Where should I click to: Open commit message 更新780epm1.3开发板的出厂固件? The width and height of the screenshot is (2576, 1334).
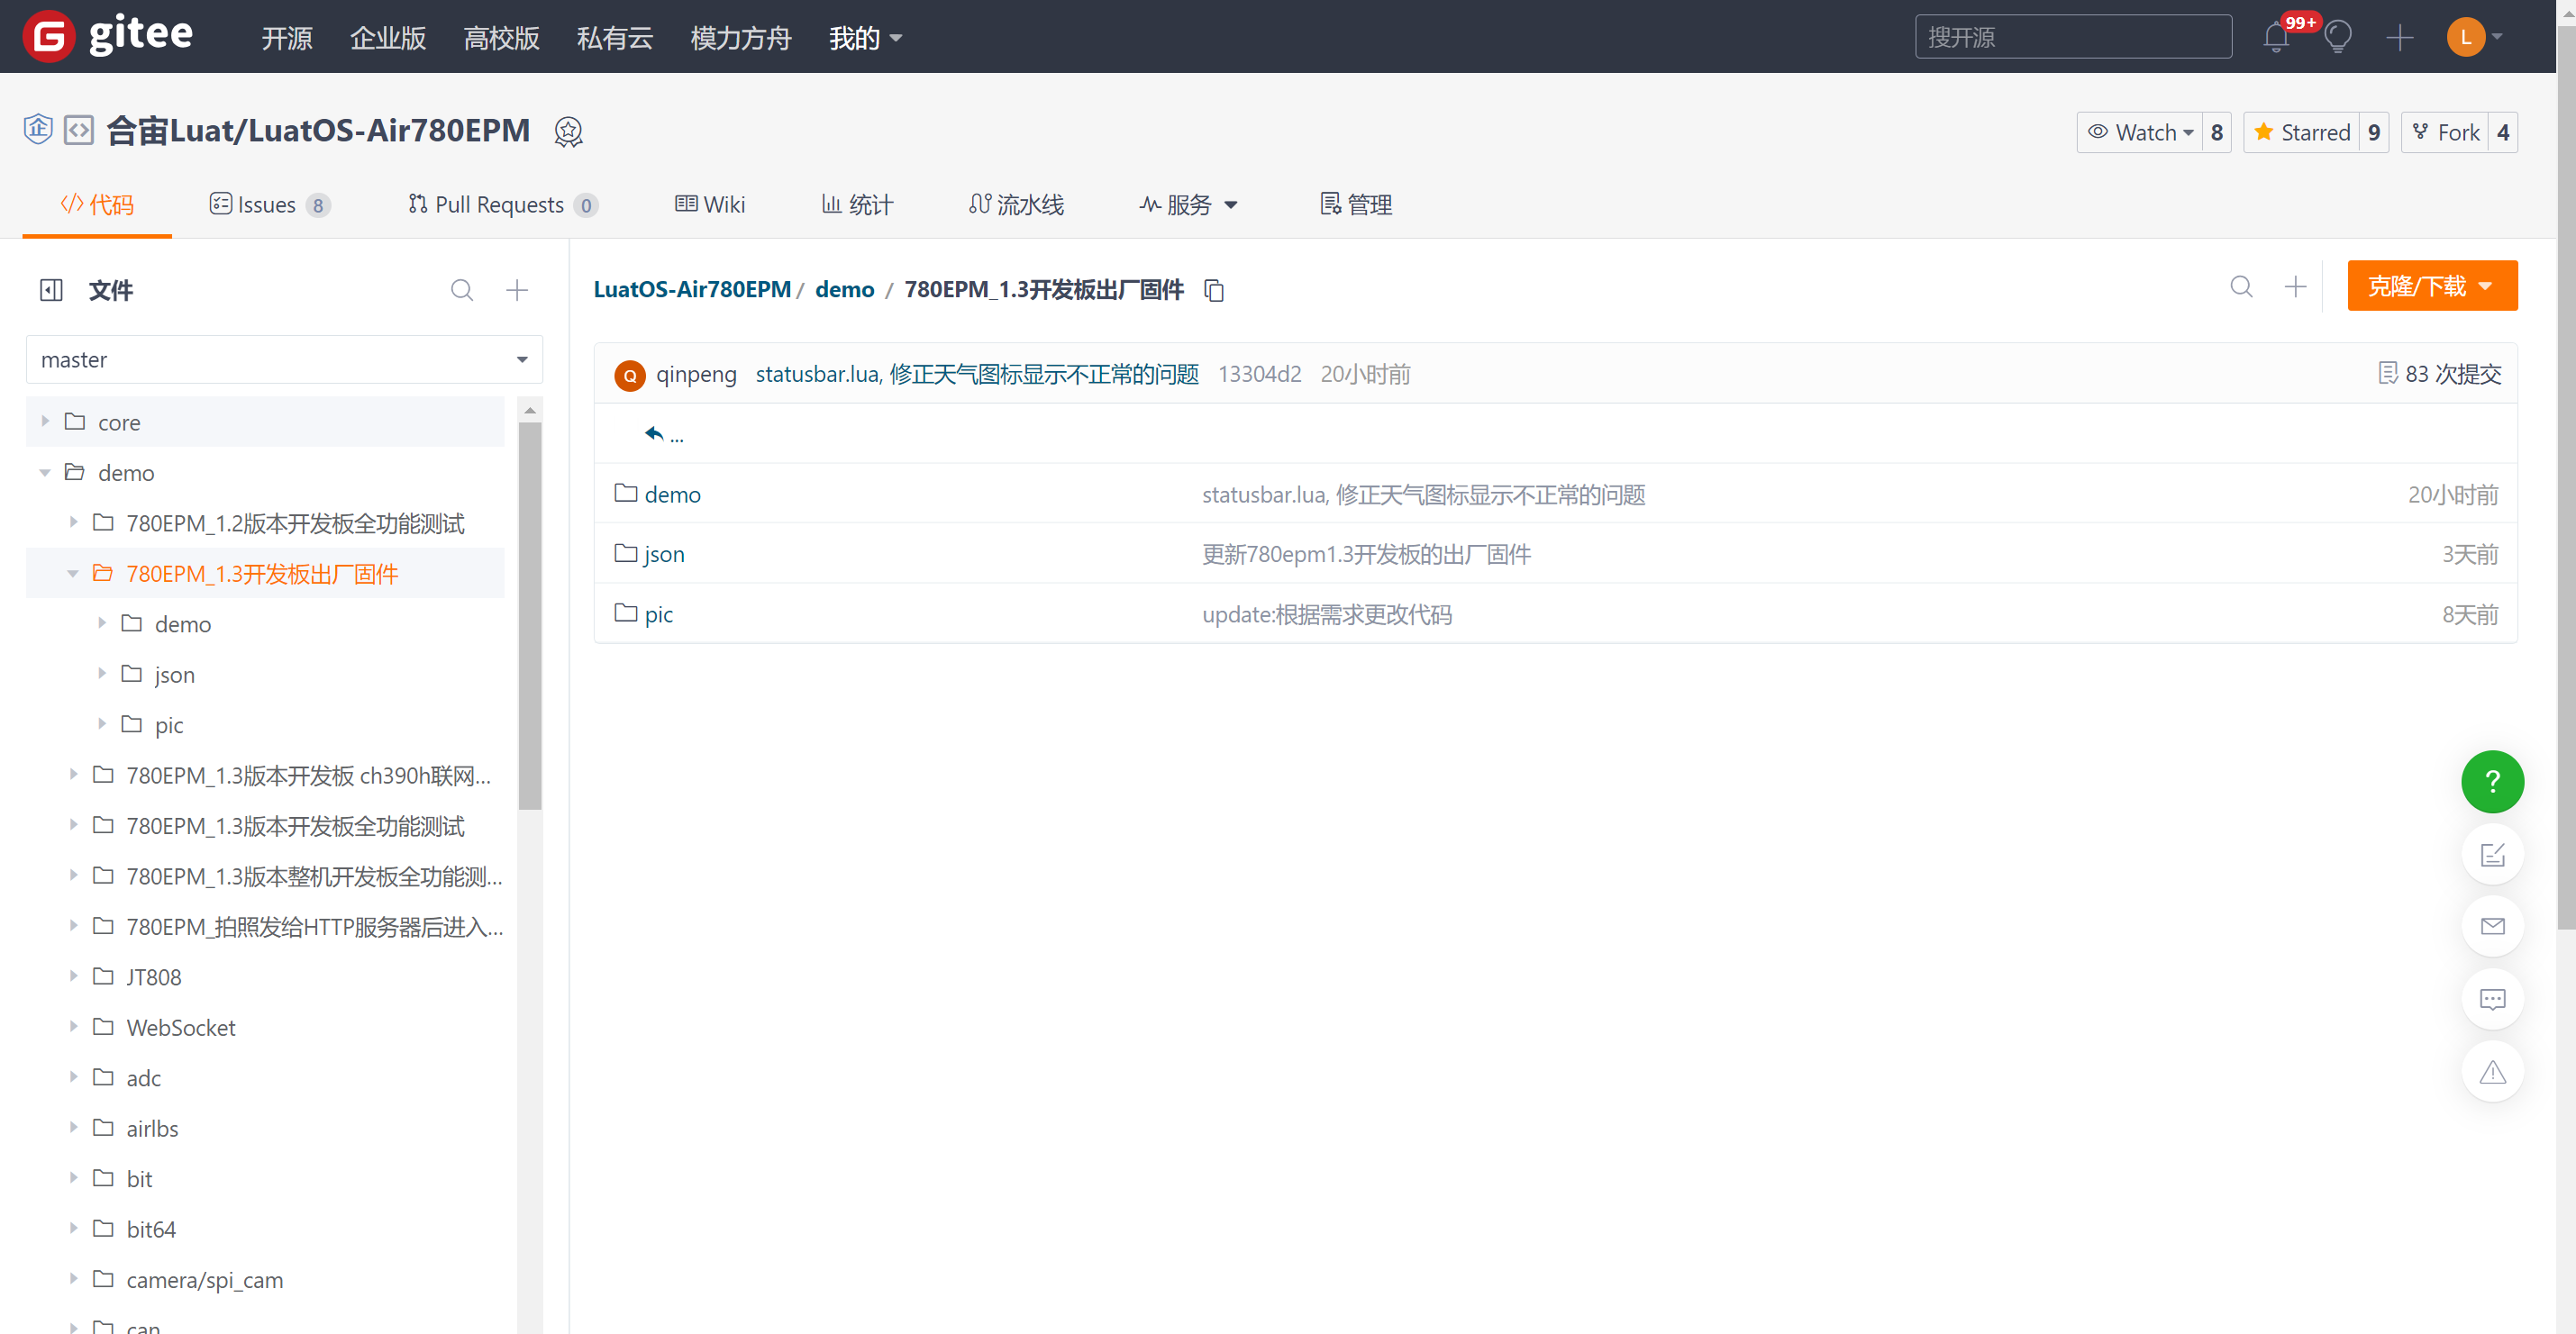click(x=1366, y=554)
